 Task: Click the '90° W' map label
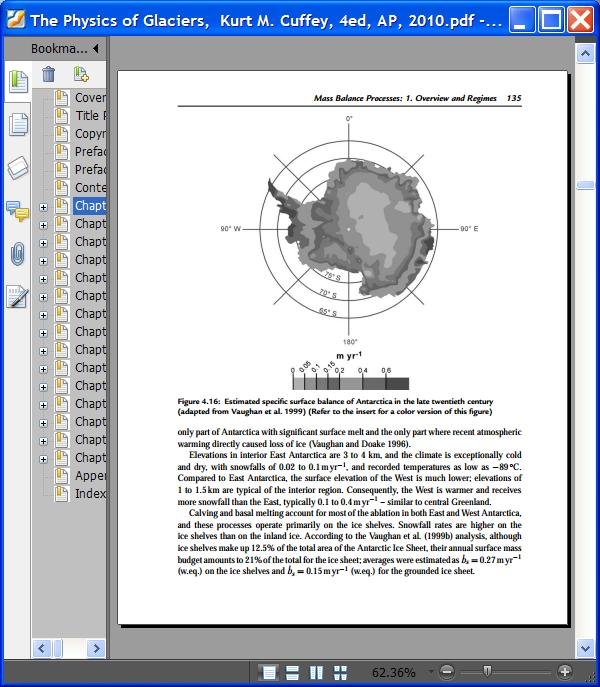click(231, 229)
